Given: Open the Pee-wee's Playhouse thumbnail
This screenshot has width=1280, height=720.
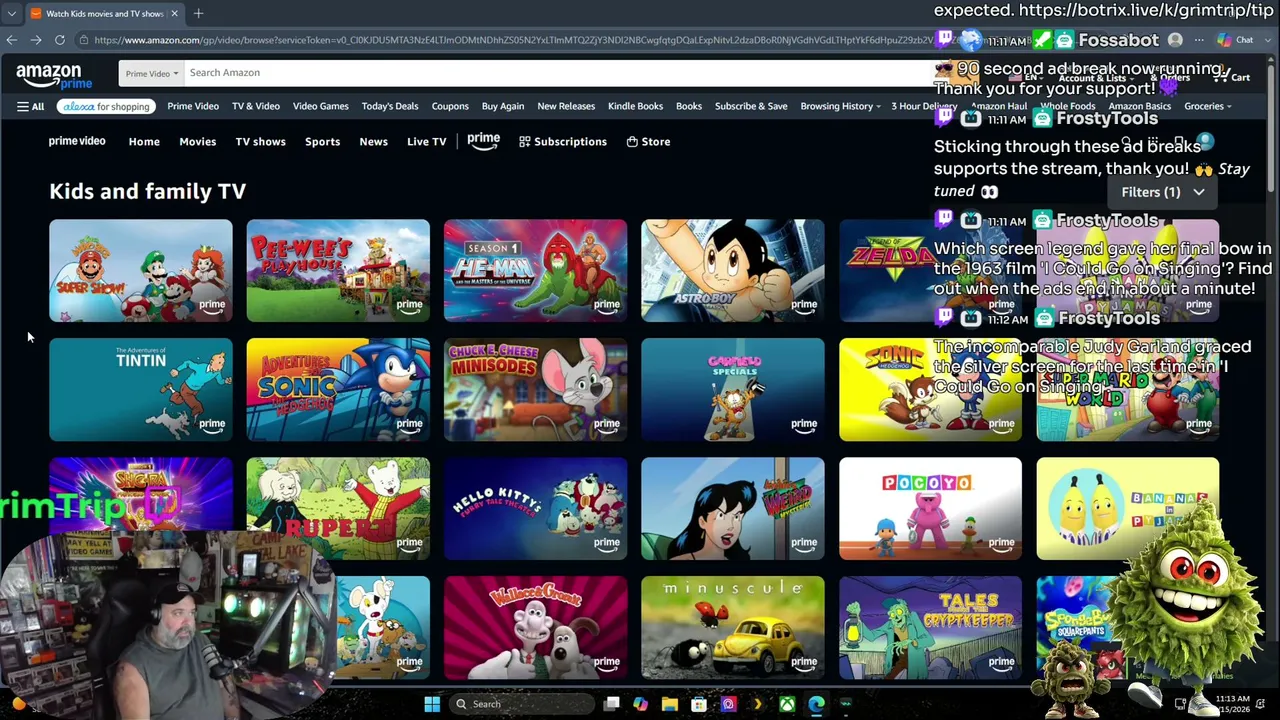Looking at the screenshot, I should coord(338,271).
